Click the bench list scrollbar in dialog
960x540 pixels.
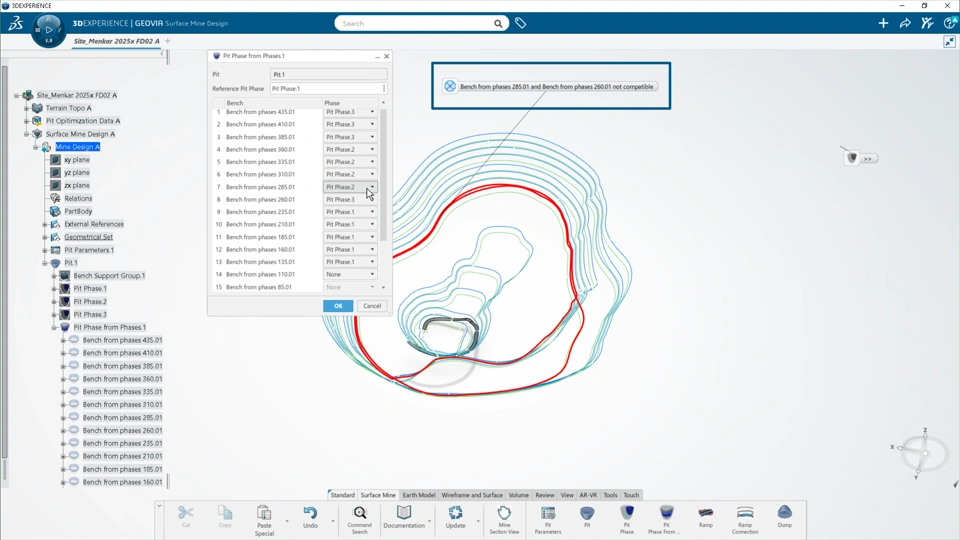coord(383,174)
